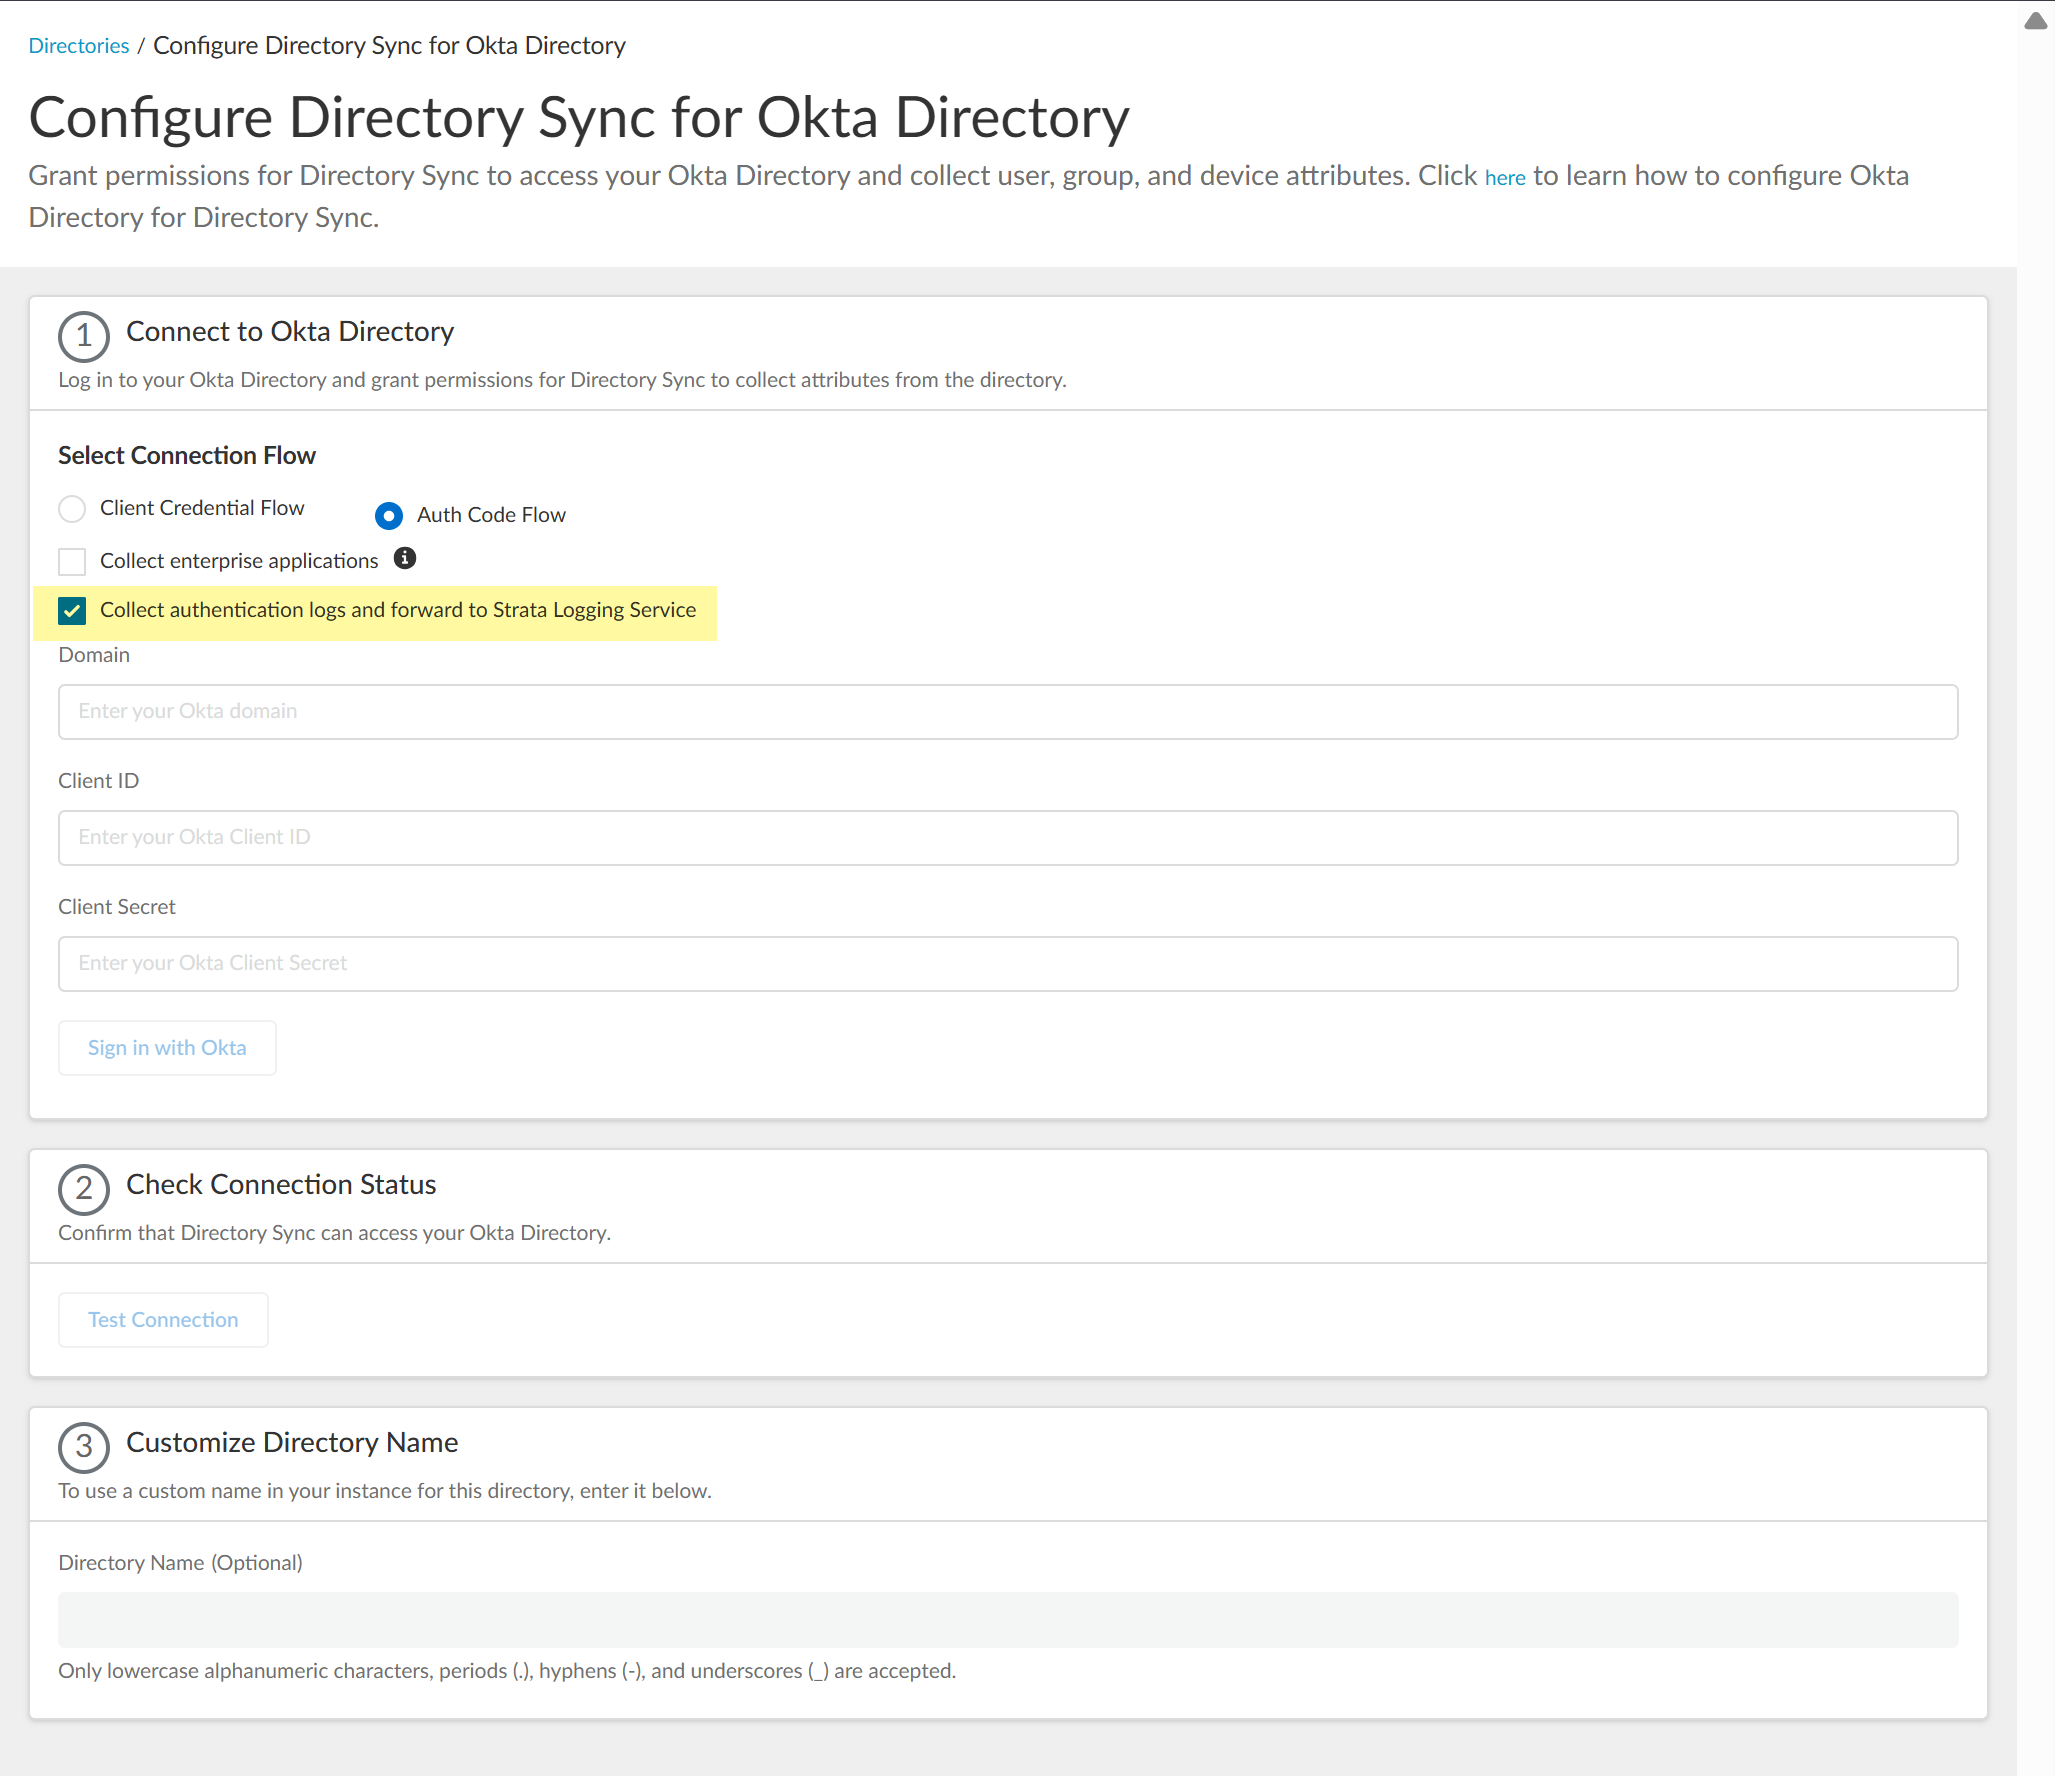
Task: Click into the Client ID field
Action: pyautogui.click(x=1007, y=837)
